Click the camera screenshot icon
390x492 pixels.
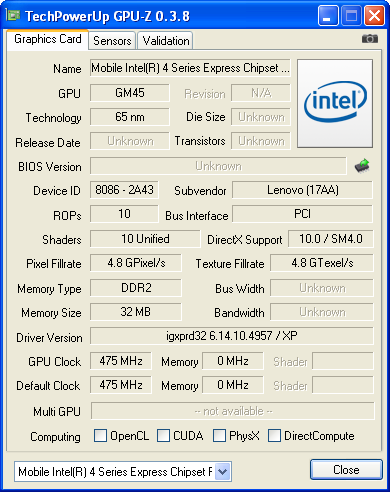coord(370,39)
